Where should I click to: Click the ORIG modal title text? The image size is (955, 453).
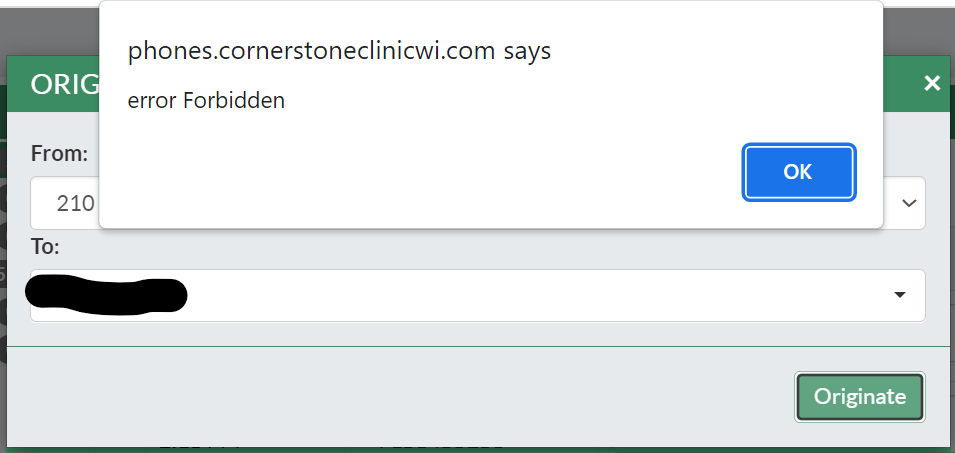65,84
